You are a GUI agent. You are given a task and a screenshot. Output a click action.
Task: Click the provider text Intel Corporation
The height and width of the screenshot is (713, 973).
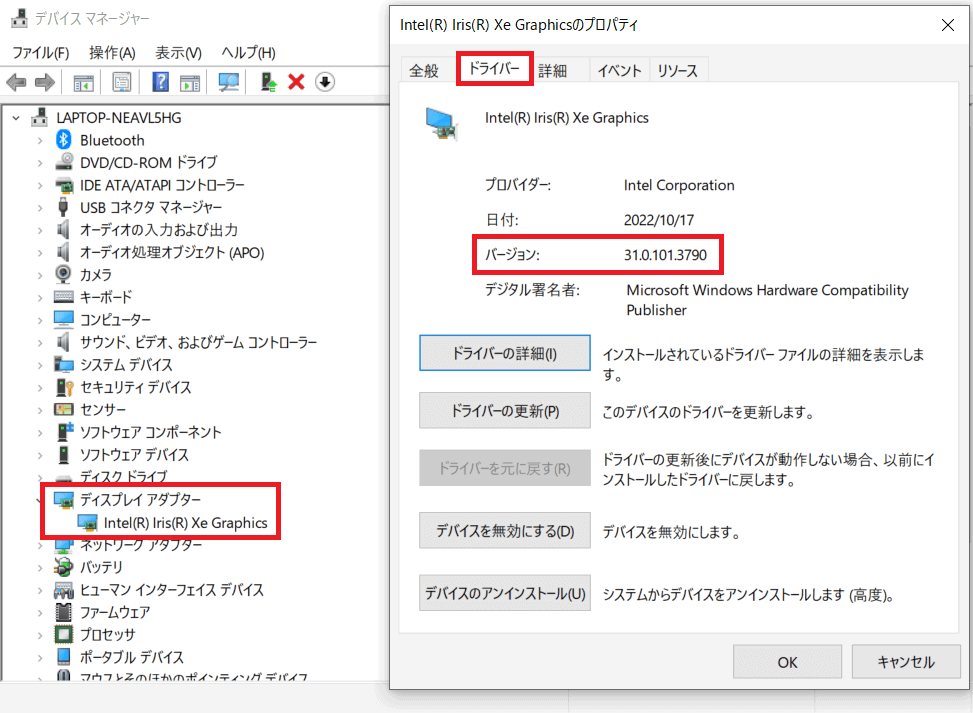679,185
